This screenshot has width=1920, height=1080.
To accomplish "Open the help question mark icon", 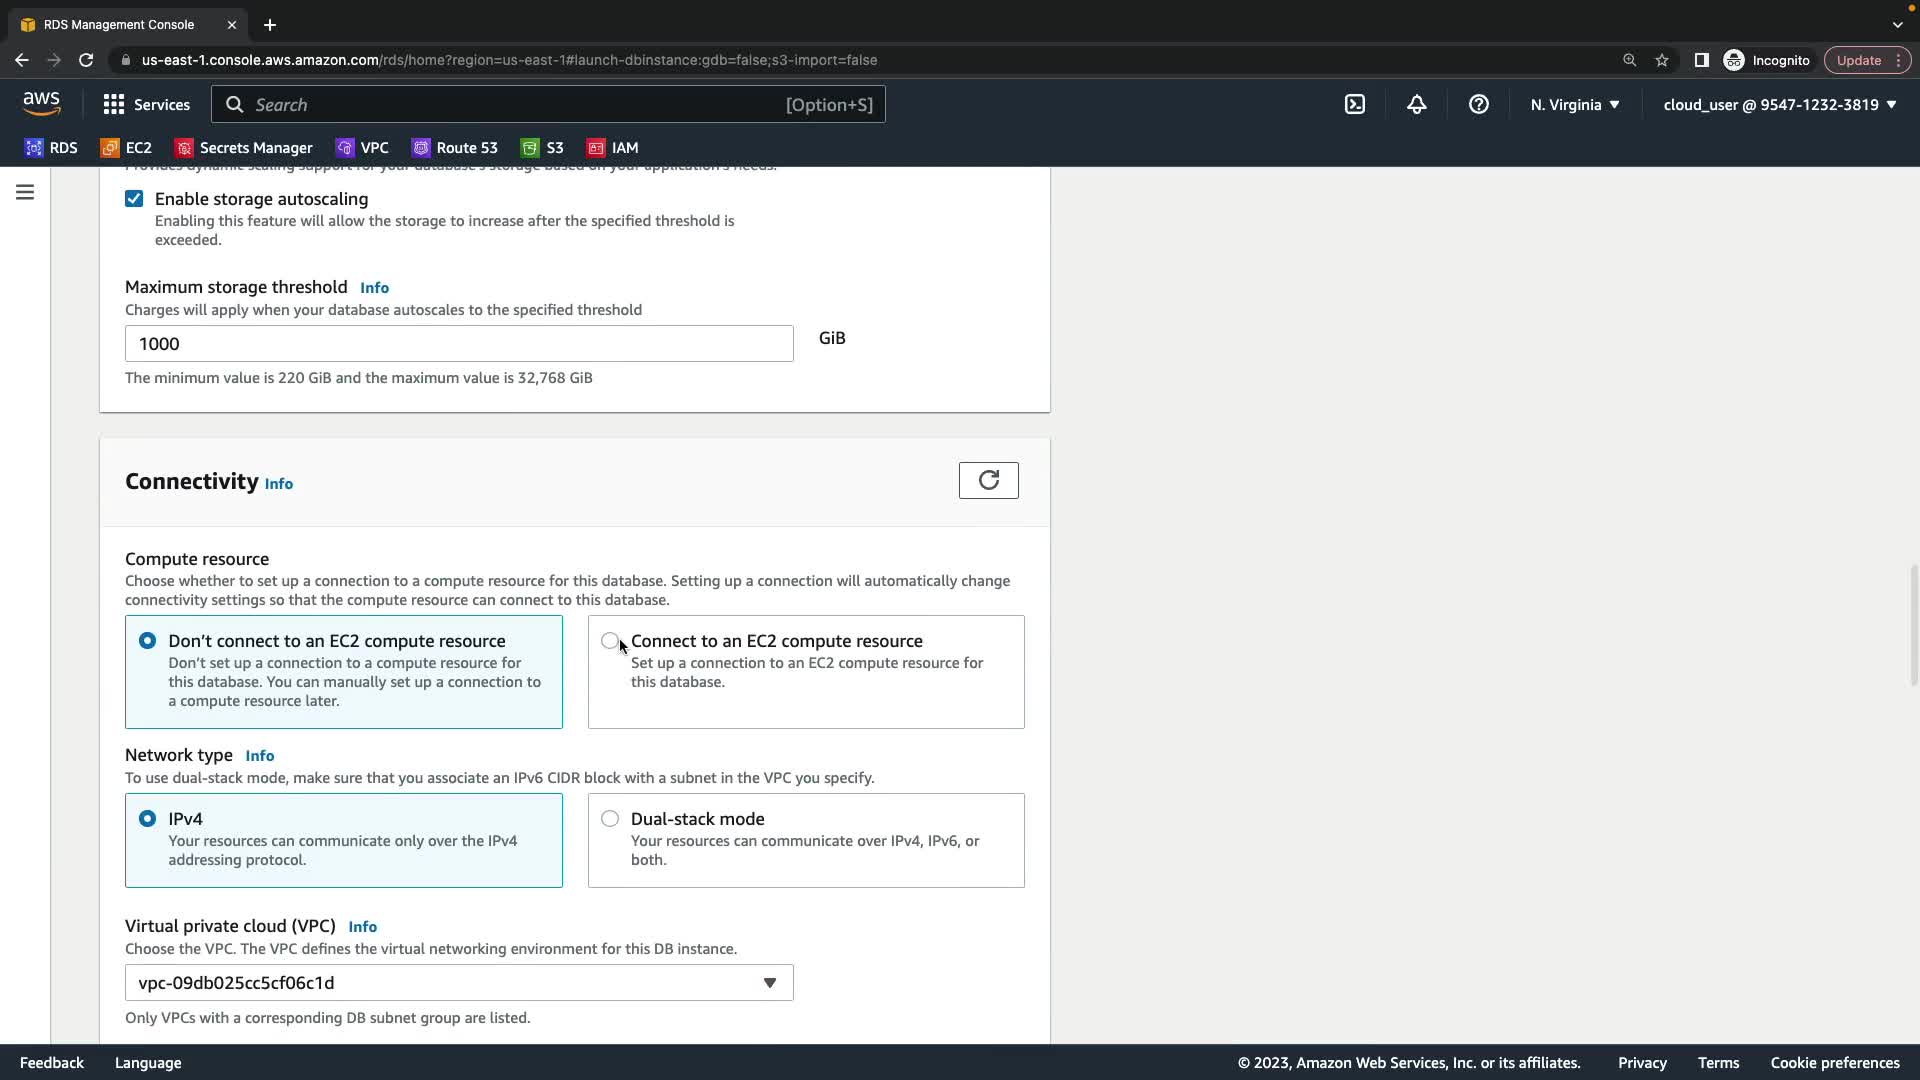I will (x=1478, y=104).
